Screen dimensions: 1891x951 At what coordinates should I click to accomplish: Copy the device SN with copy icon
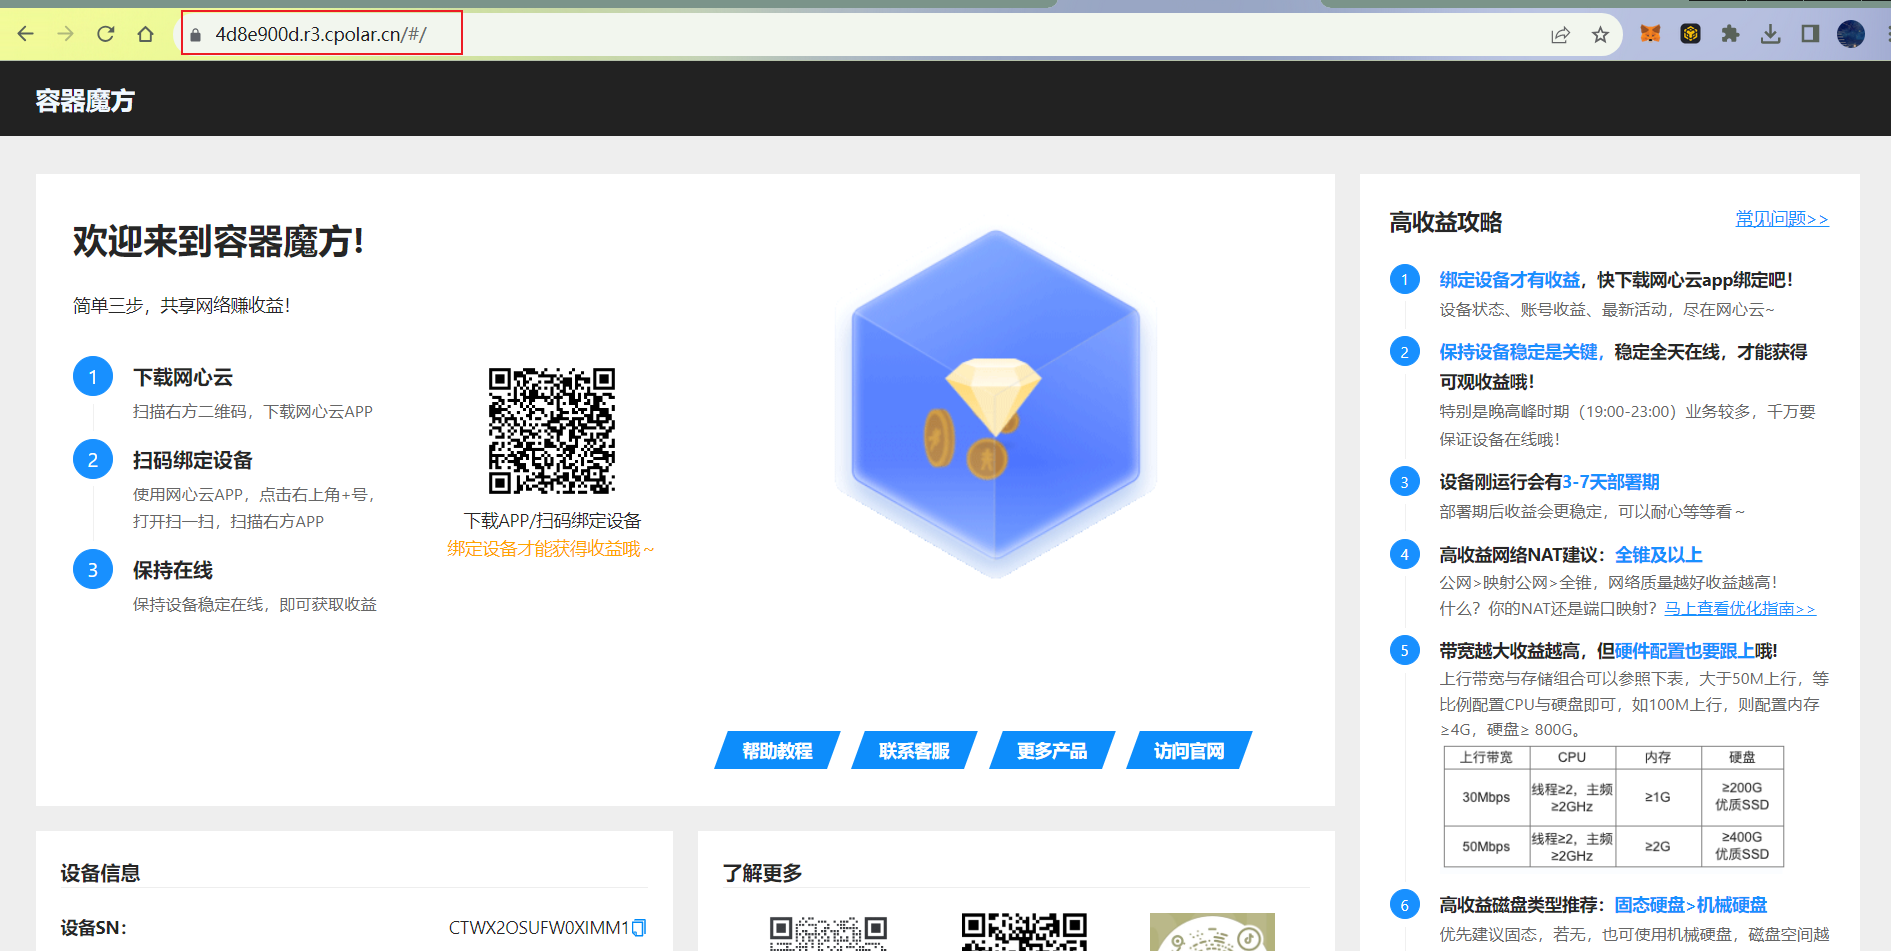640,928
